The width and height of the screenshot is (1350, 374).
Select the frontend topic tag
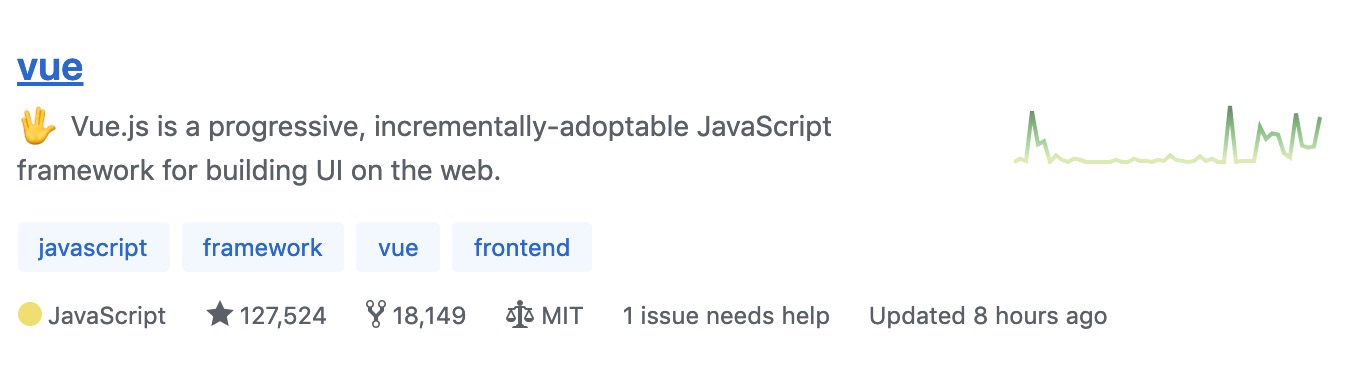tap(522, 247)
